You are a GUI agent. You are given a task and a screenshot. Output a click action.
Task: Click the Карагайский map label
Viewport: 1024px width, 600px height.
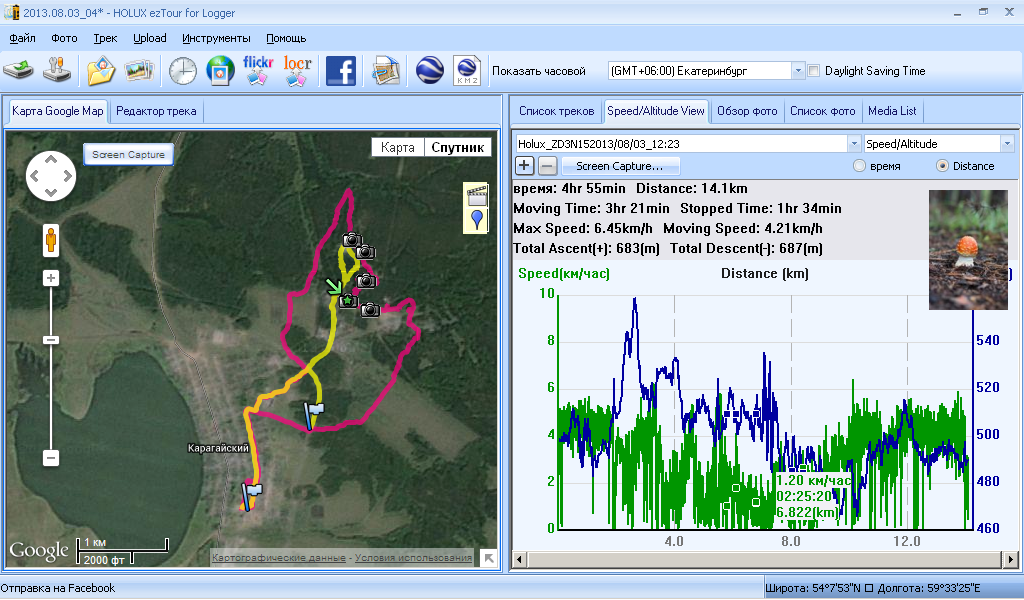coord(218,448)
